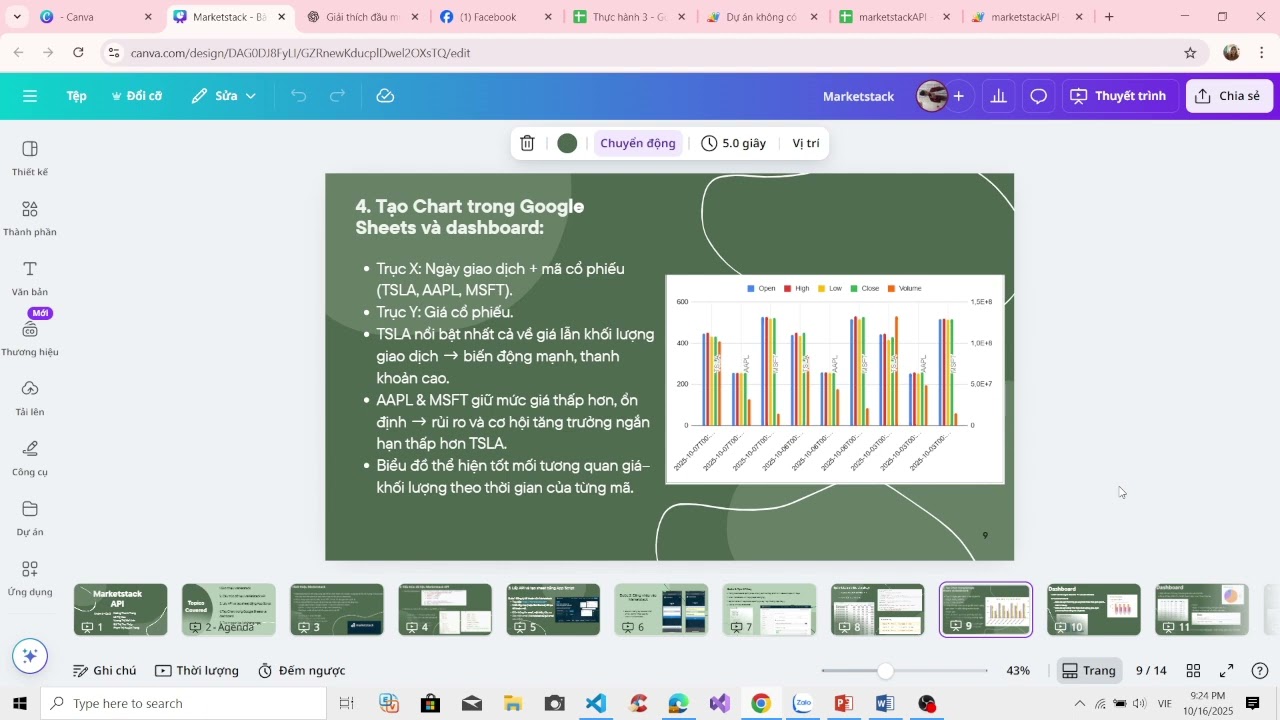Open the page background green color swatch
Image resolution: width=1280 pixels, height=720 pixels.
click(x=567, y=143)
